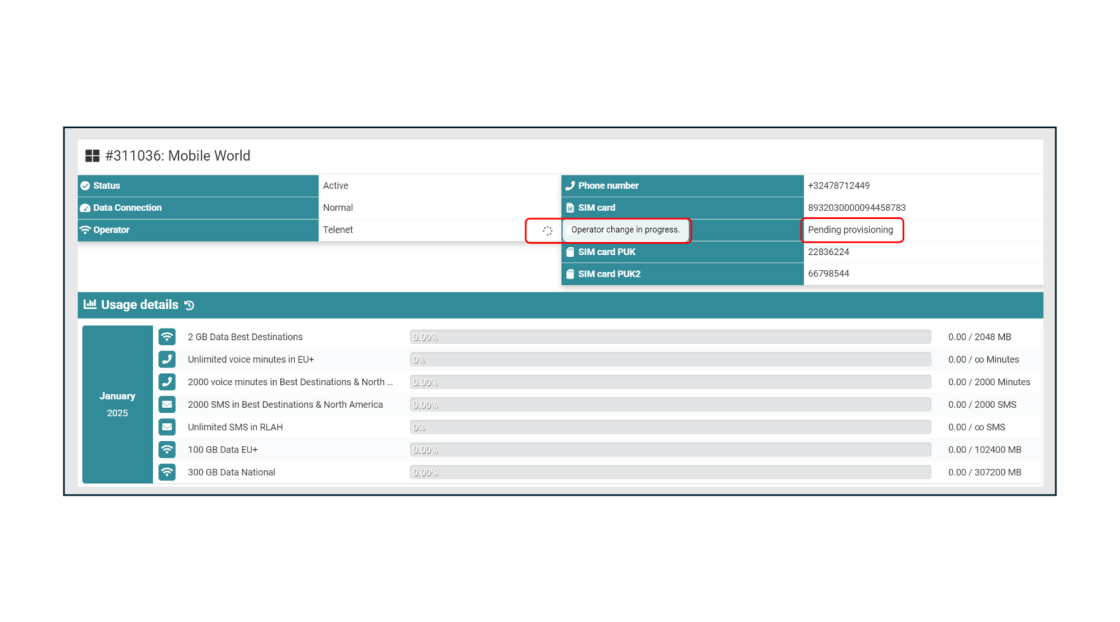Click the Usage details header

tap(561, 305)
